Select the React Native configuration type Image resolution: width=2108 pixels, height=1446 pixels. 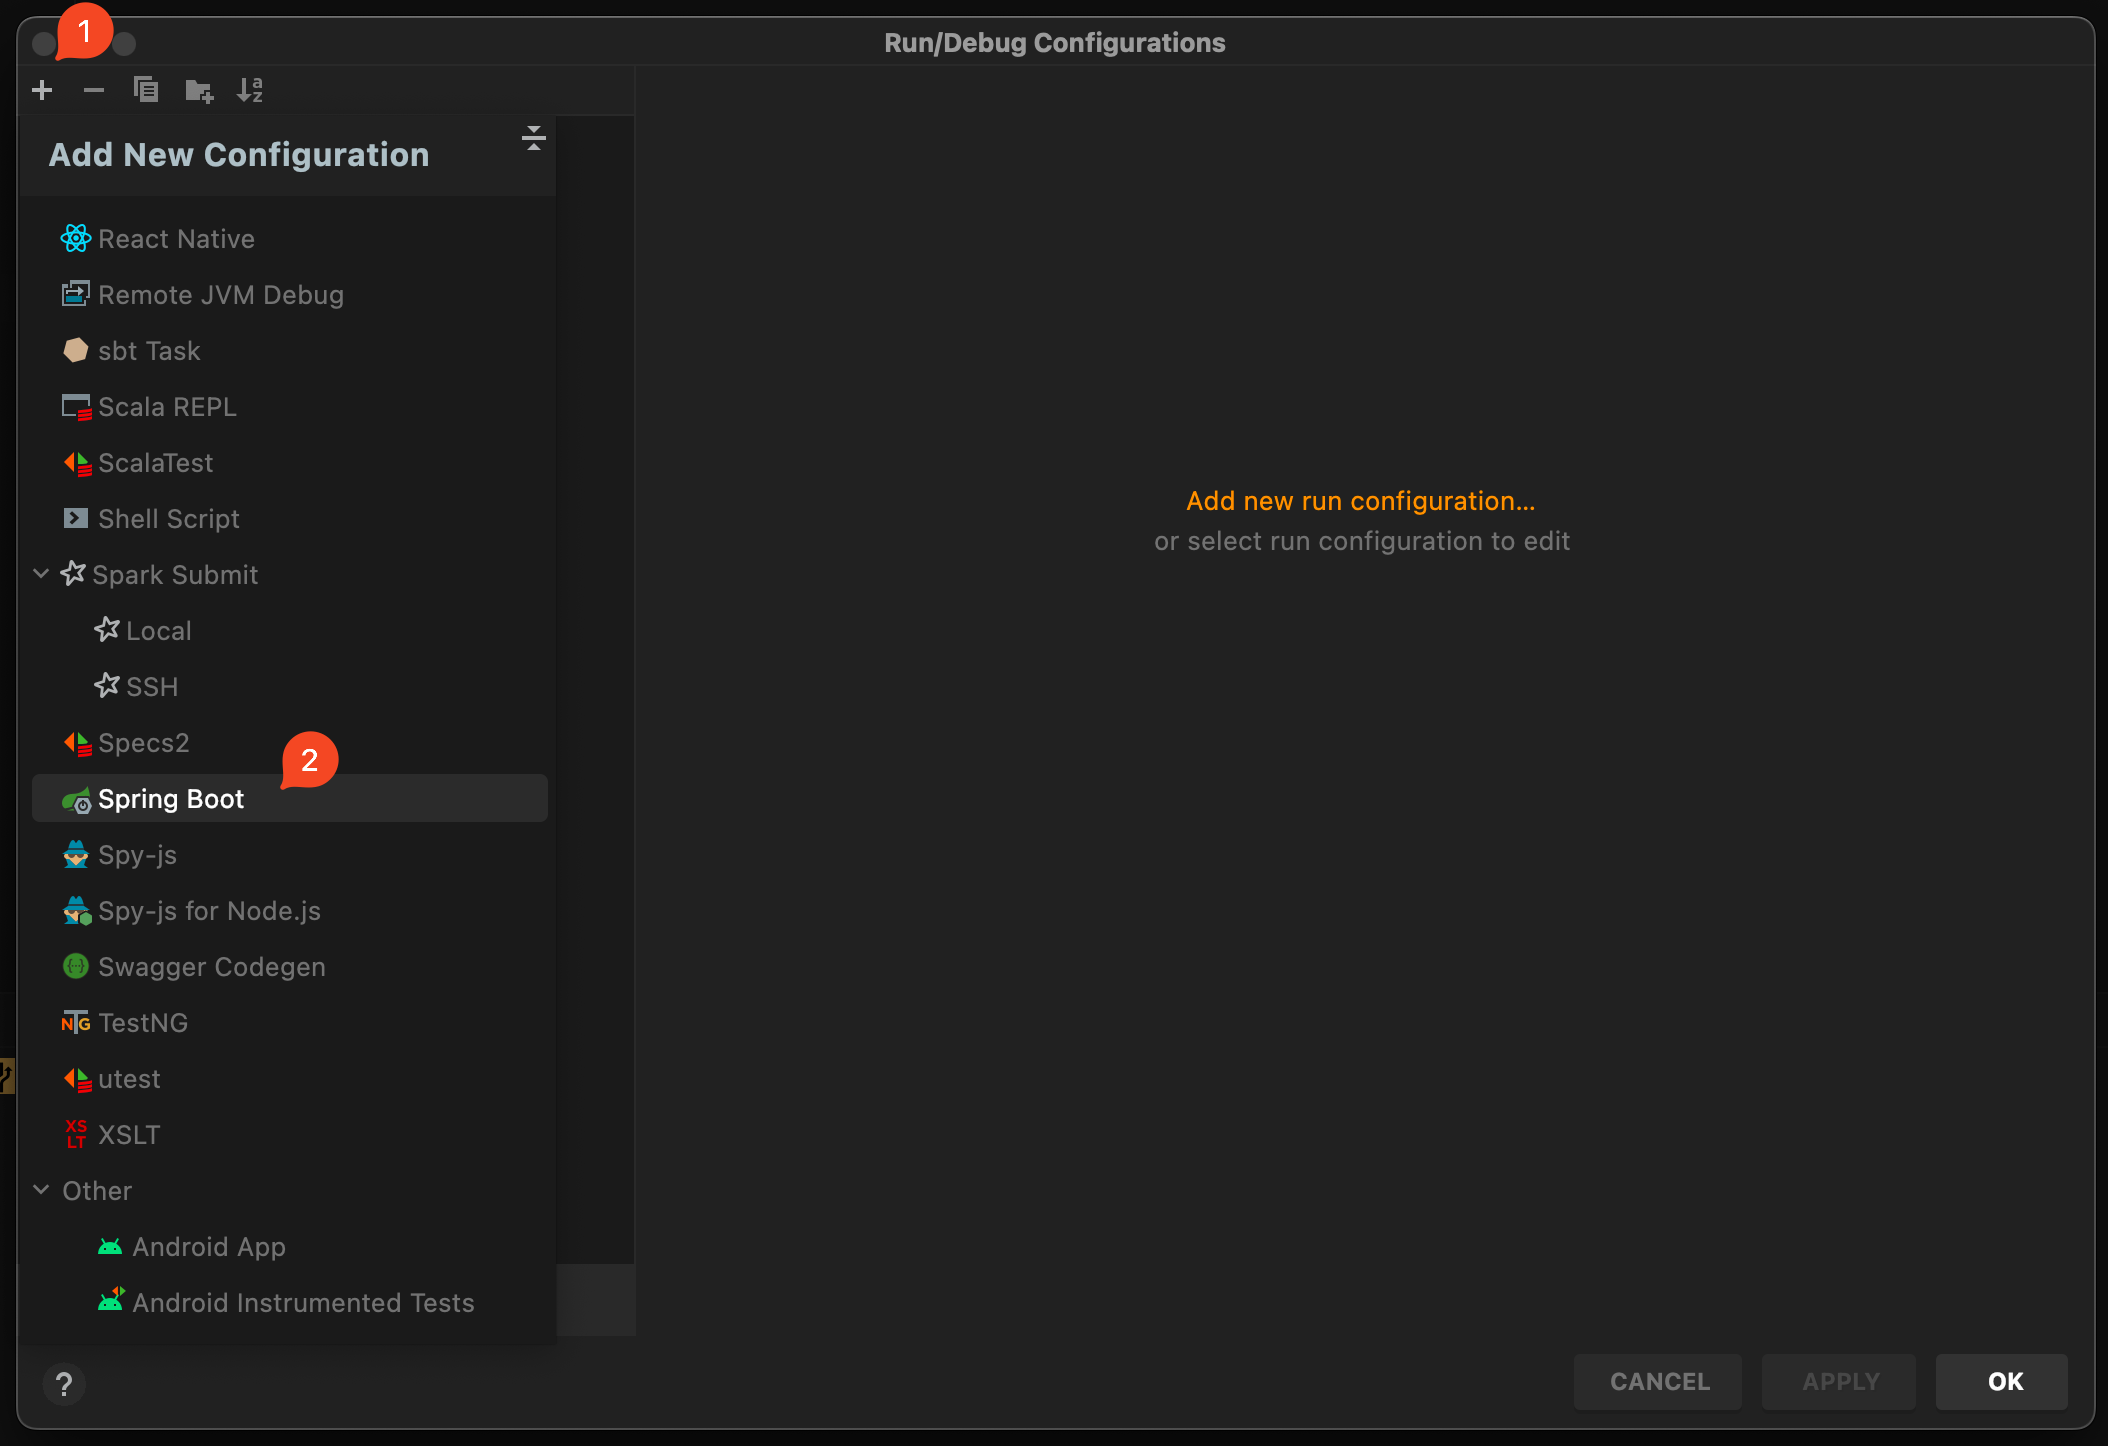[x=176, y=239]
